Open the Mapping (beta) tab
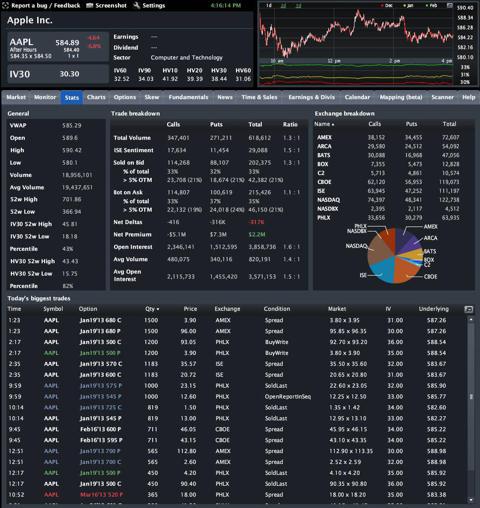Viewport: 480px width, 508px height. [401, 97]
